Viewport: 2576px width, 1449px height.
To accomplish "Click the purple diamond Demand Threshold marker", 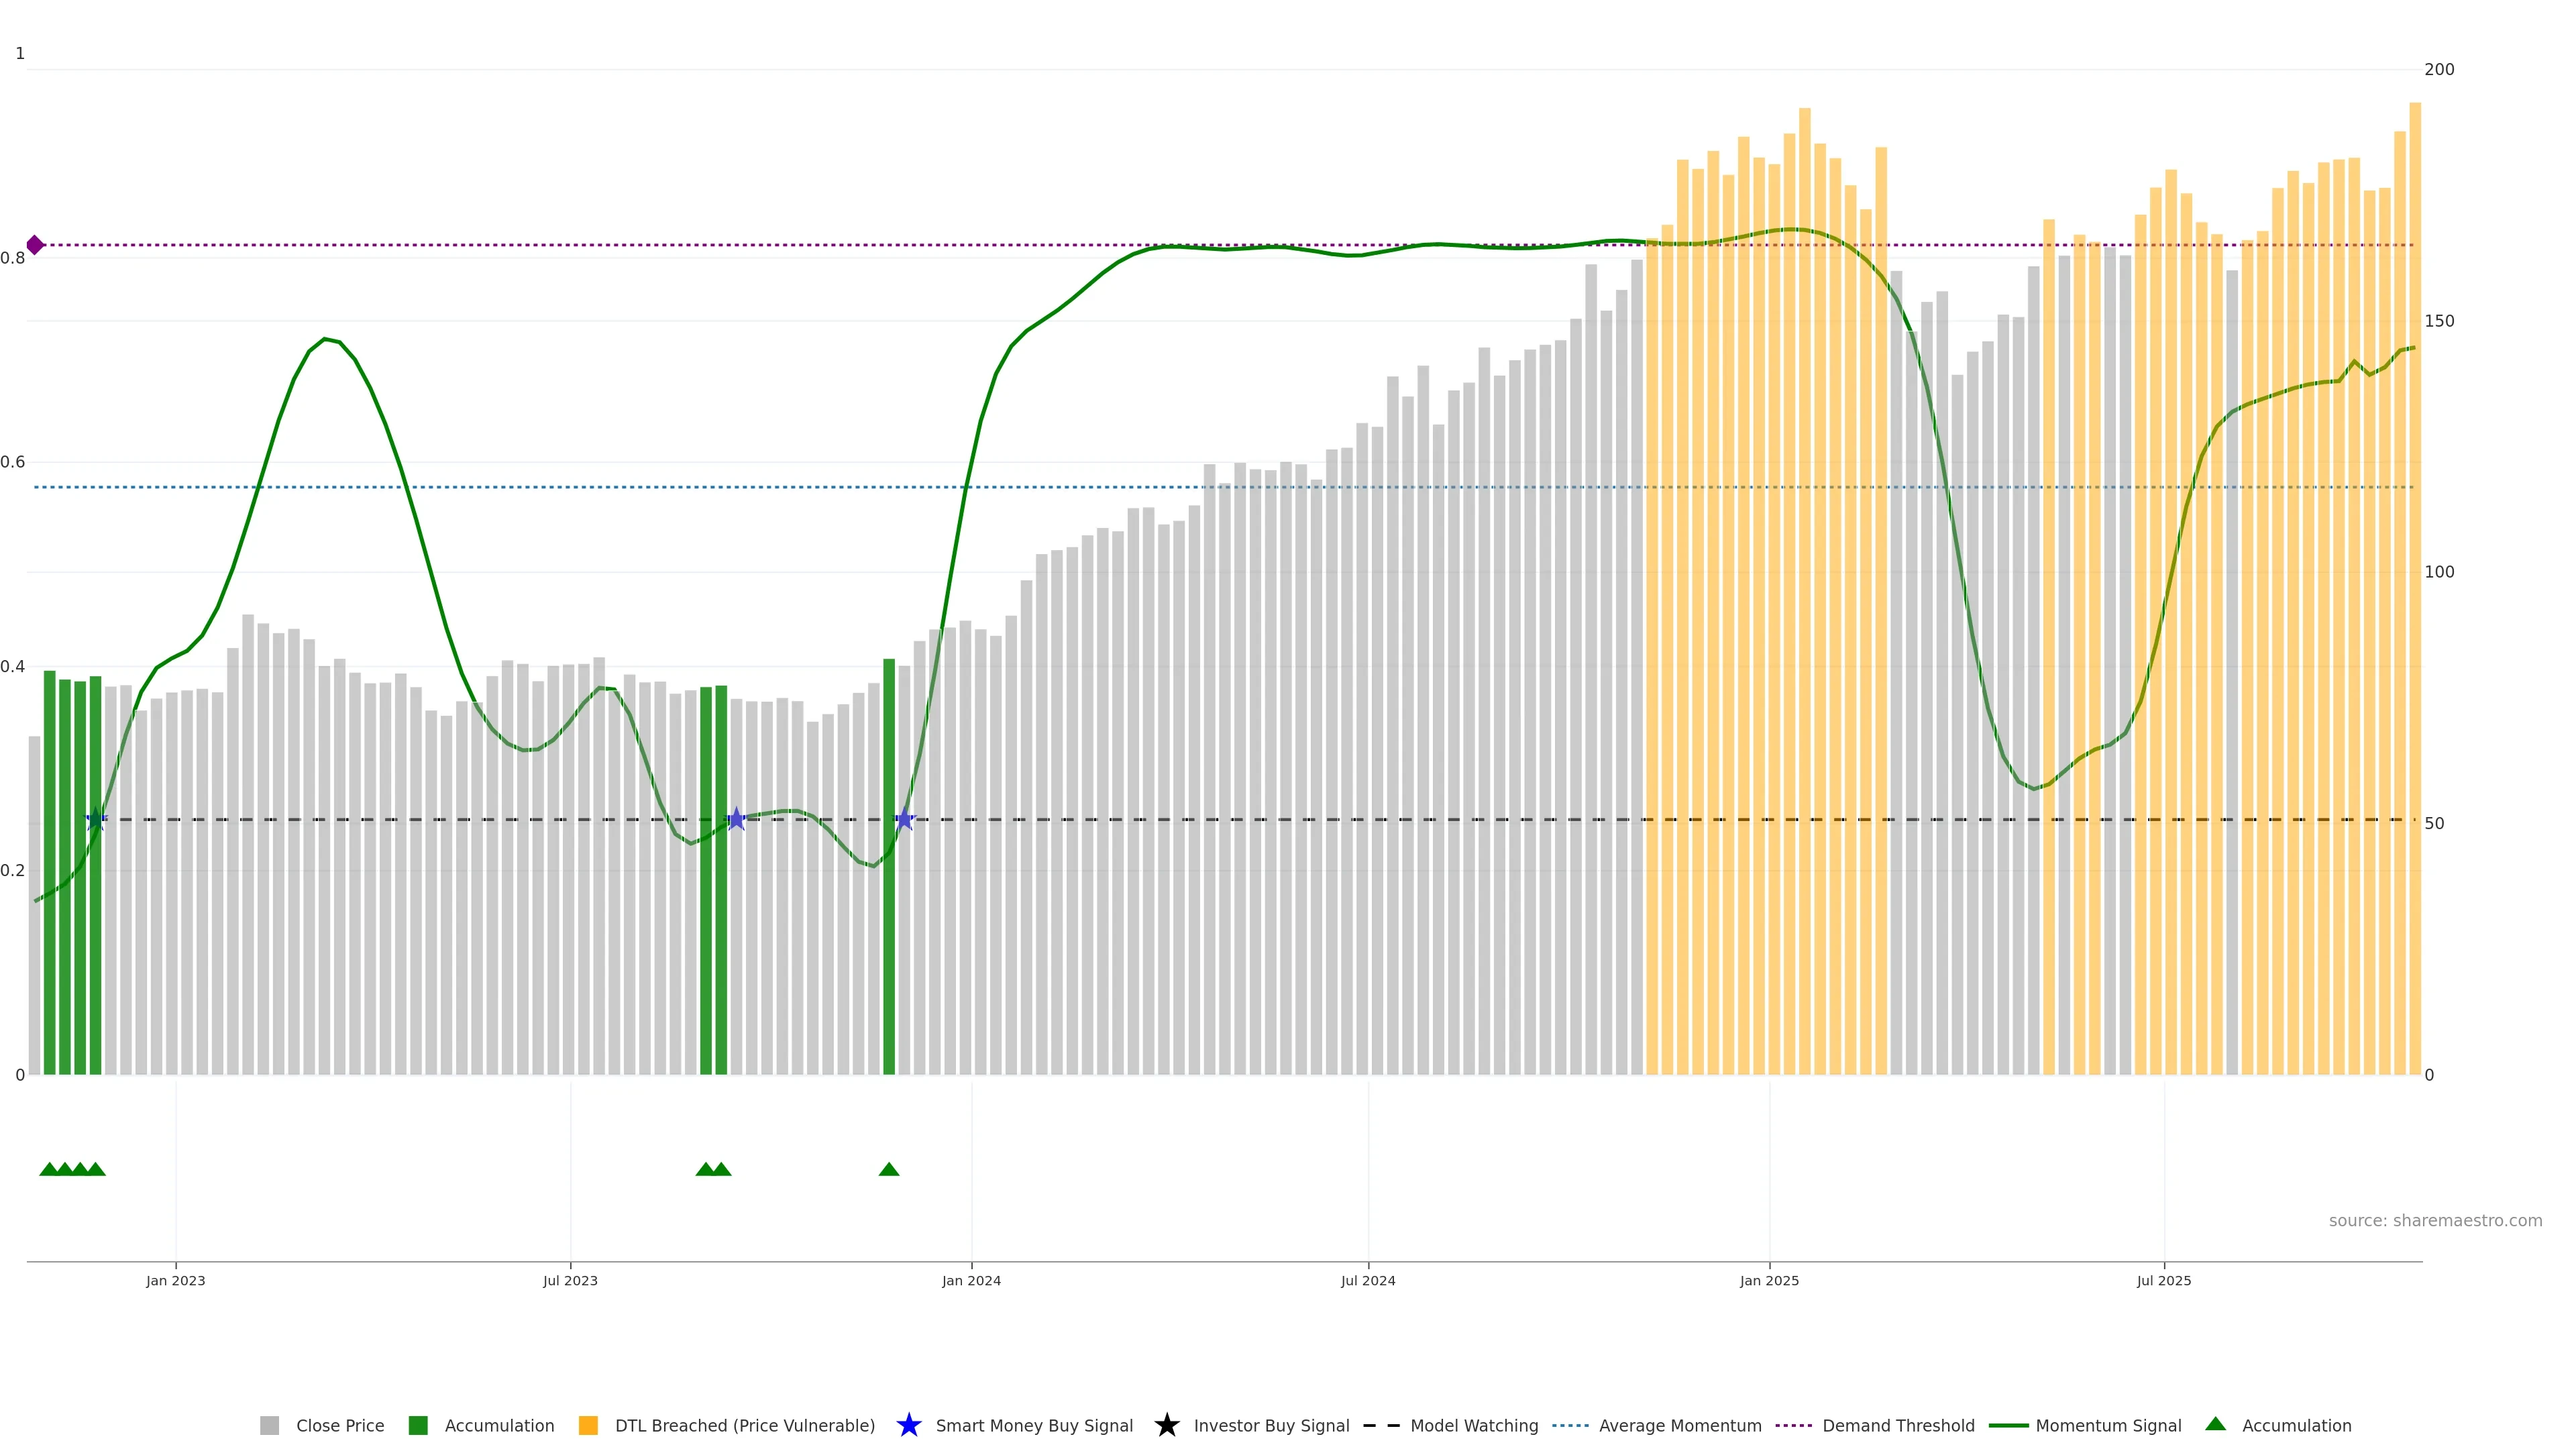I will pos(35,245).
